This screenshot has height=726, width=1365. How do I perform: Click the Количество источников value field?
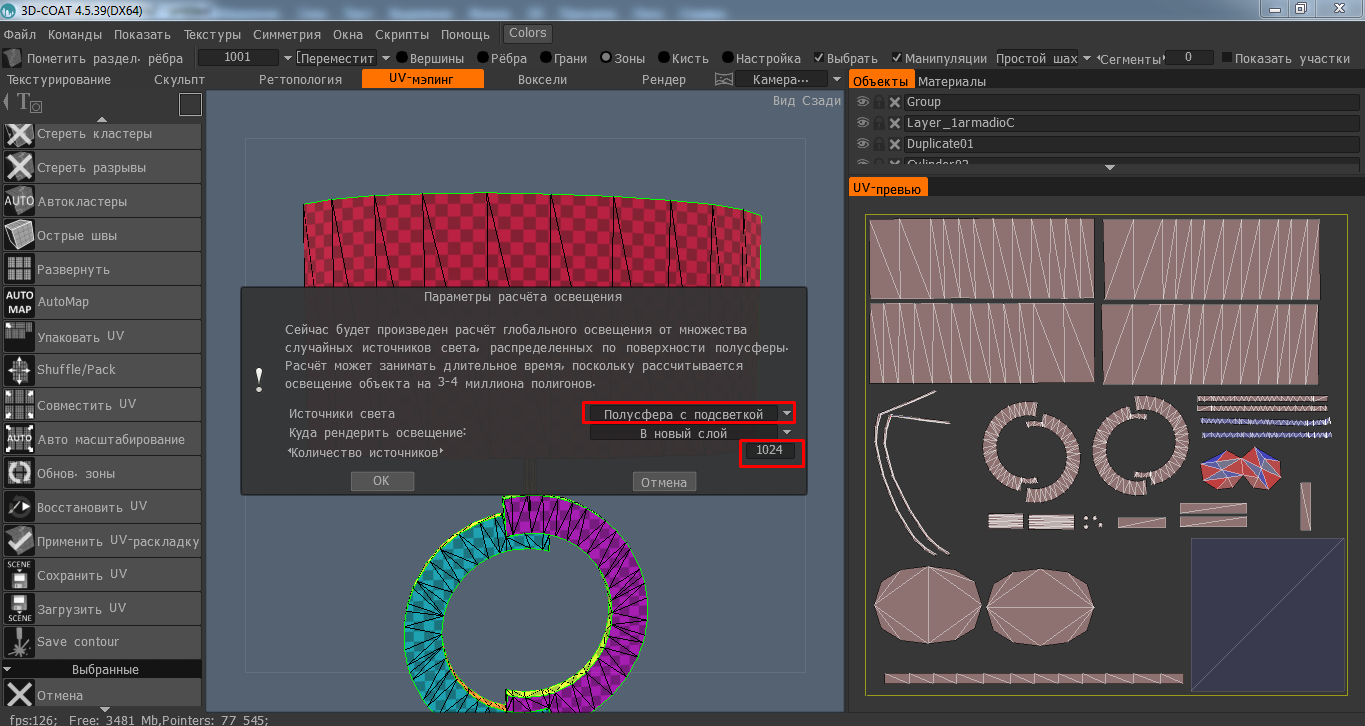[770, 452]
